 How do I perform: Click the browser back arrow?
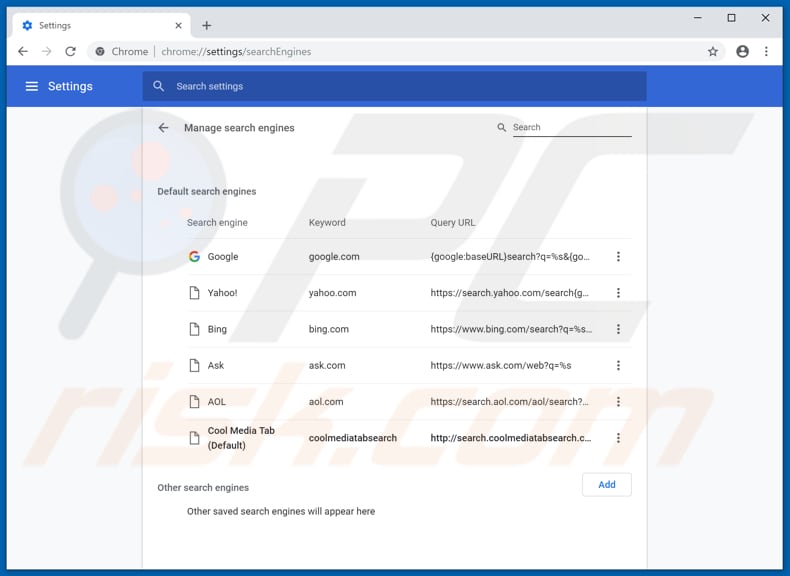coord(23,51)
